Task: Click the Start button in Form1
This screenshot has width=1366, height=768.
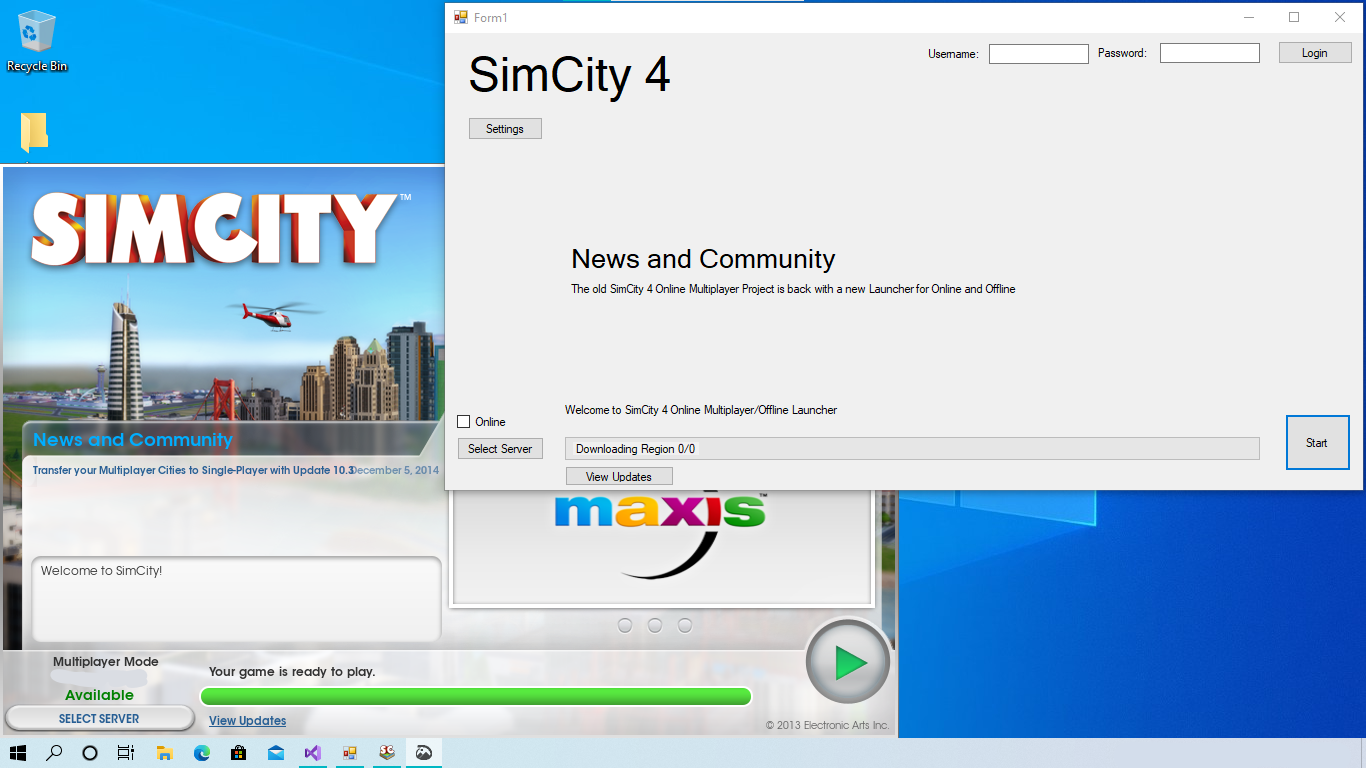Action: [1317, 443]
